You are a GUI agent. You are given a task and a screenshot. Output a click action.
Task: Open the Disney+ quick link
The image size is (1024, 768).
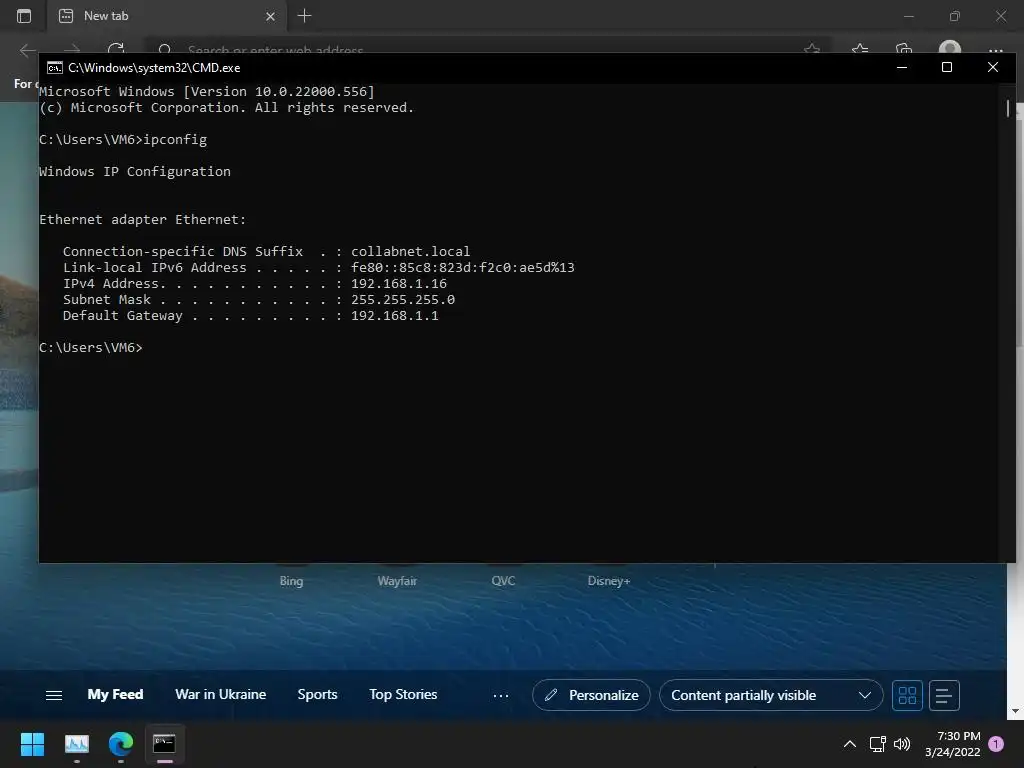609,581
